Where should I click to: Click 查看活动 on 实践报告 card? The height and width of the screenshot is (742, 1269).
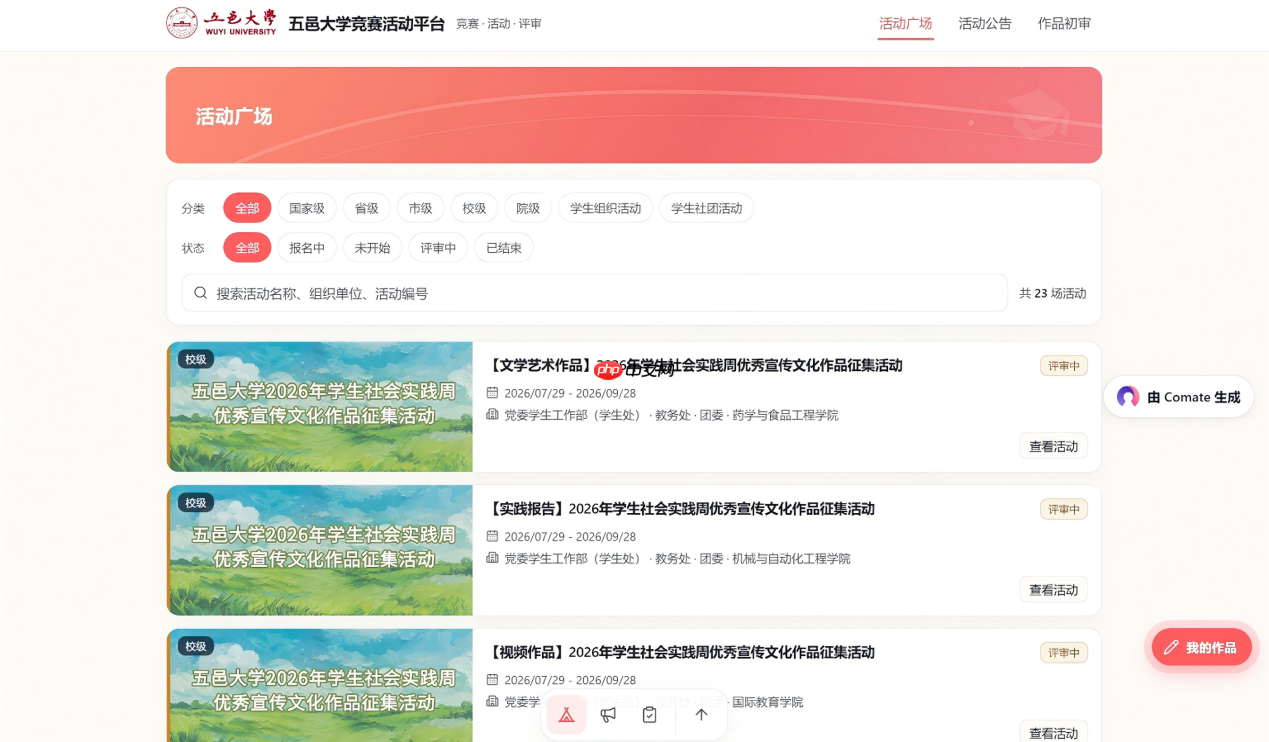tap(1053, 590)
